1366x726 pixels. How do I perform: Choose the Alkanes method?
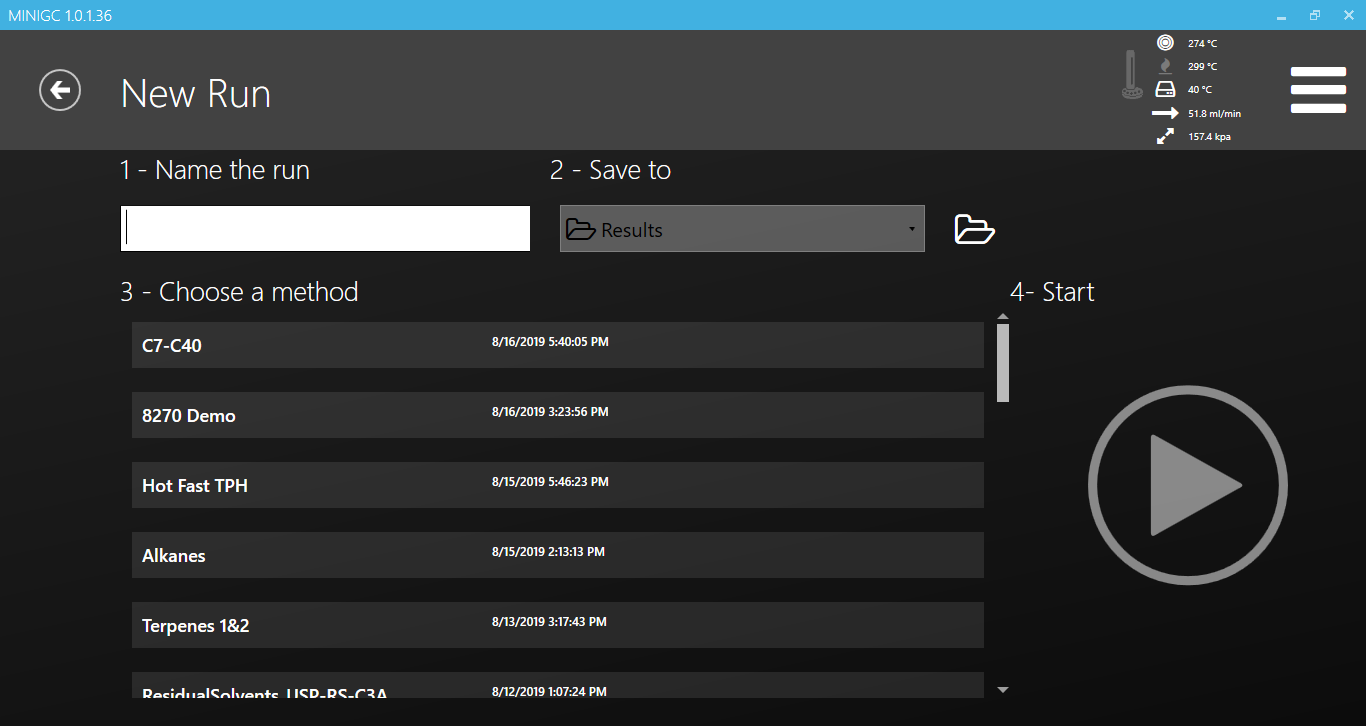pyautogui.click(x=557, y=555)
